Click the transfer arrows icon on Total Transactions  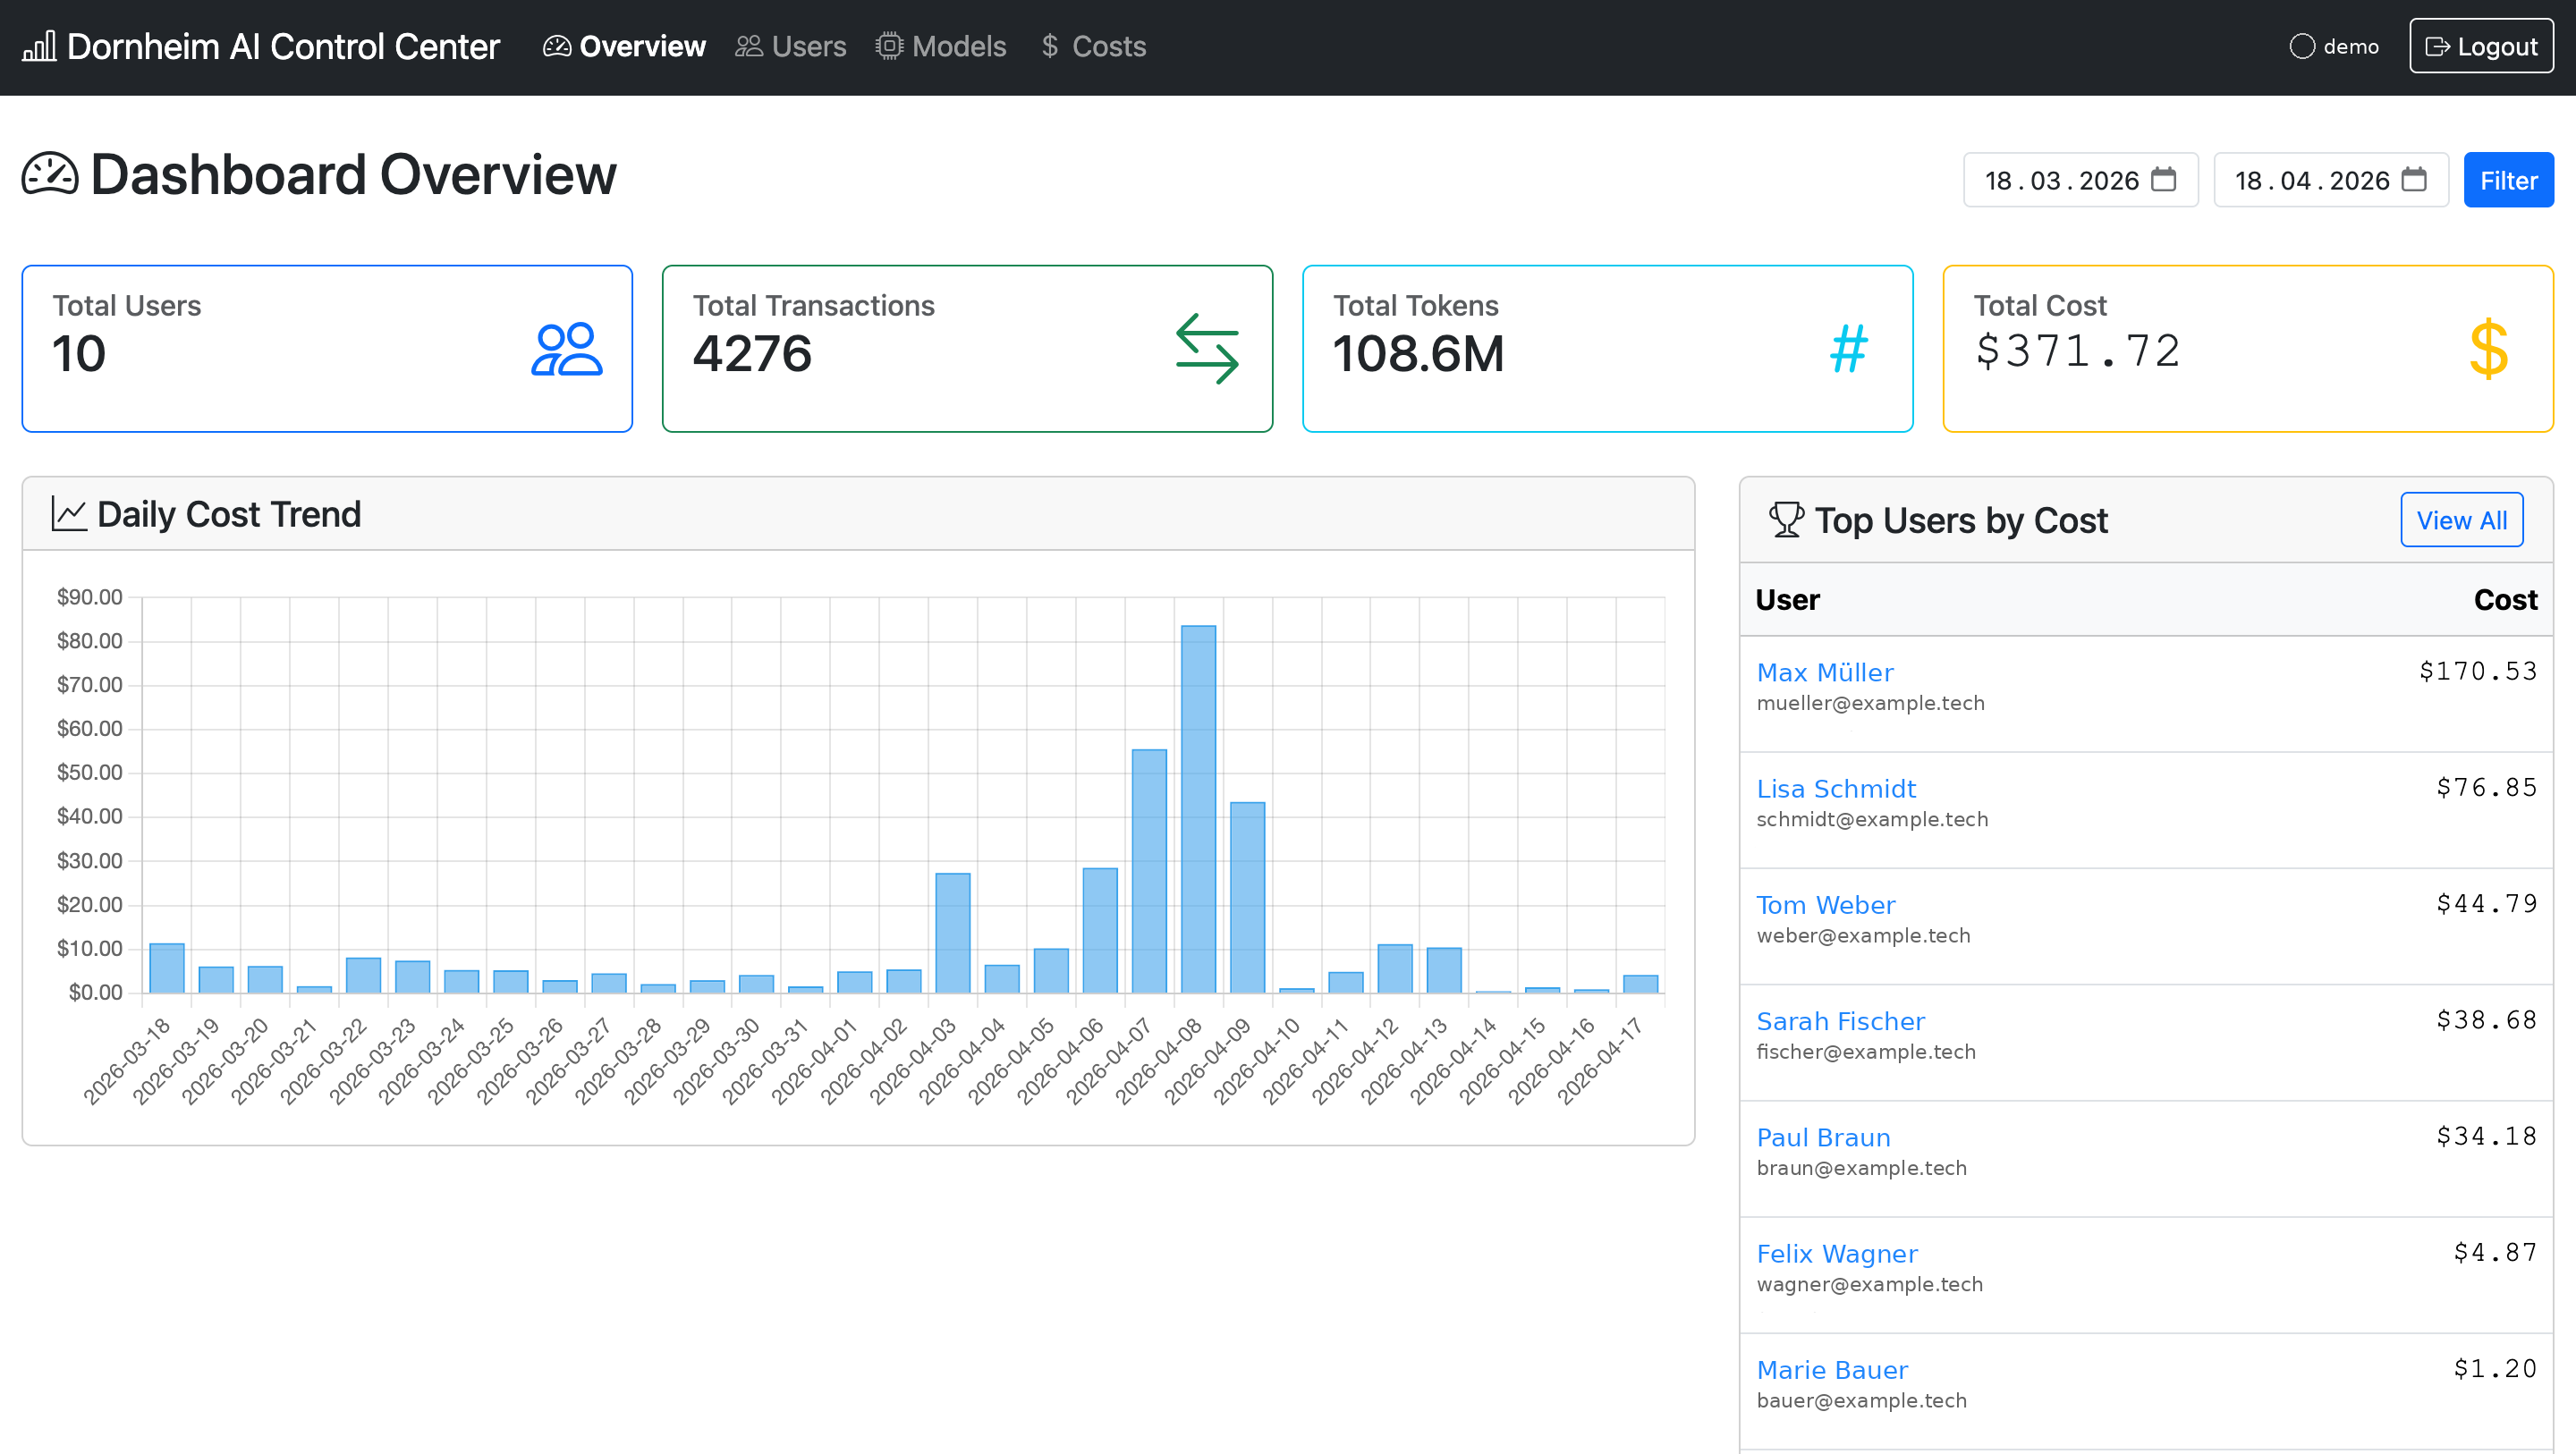click(x=1209, y=350)
